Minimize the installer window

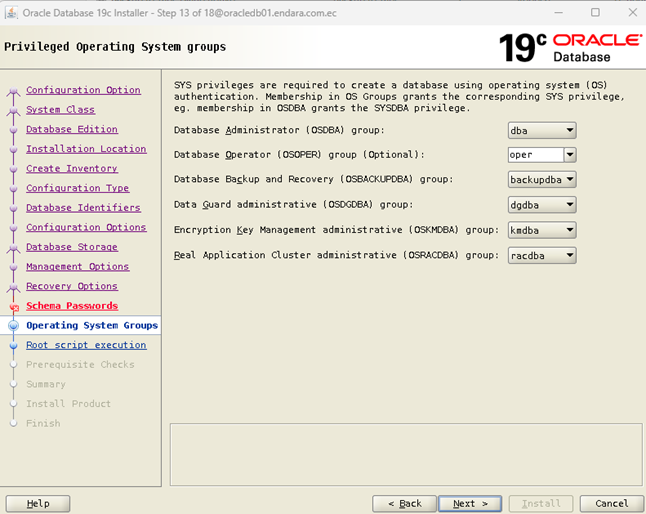tap(559, 13)
